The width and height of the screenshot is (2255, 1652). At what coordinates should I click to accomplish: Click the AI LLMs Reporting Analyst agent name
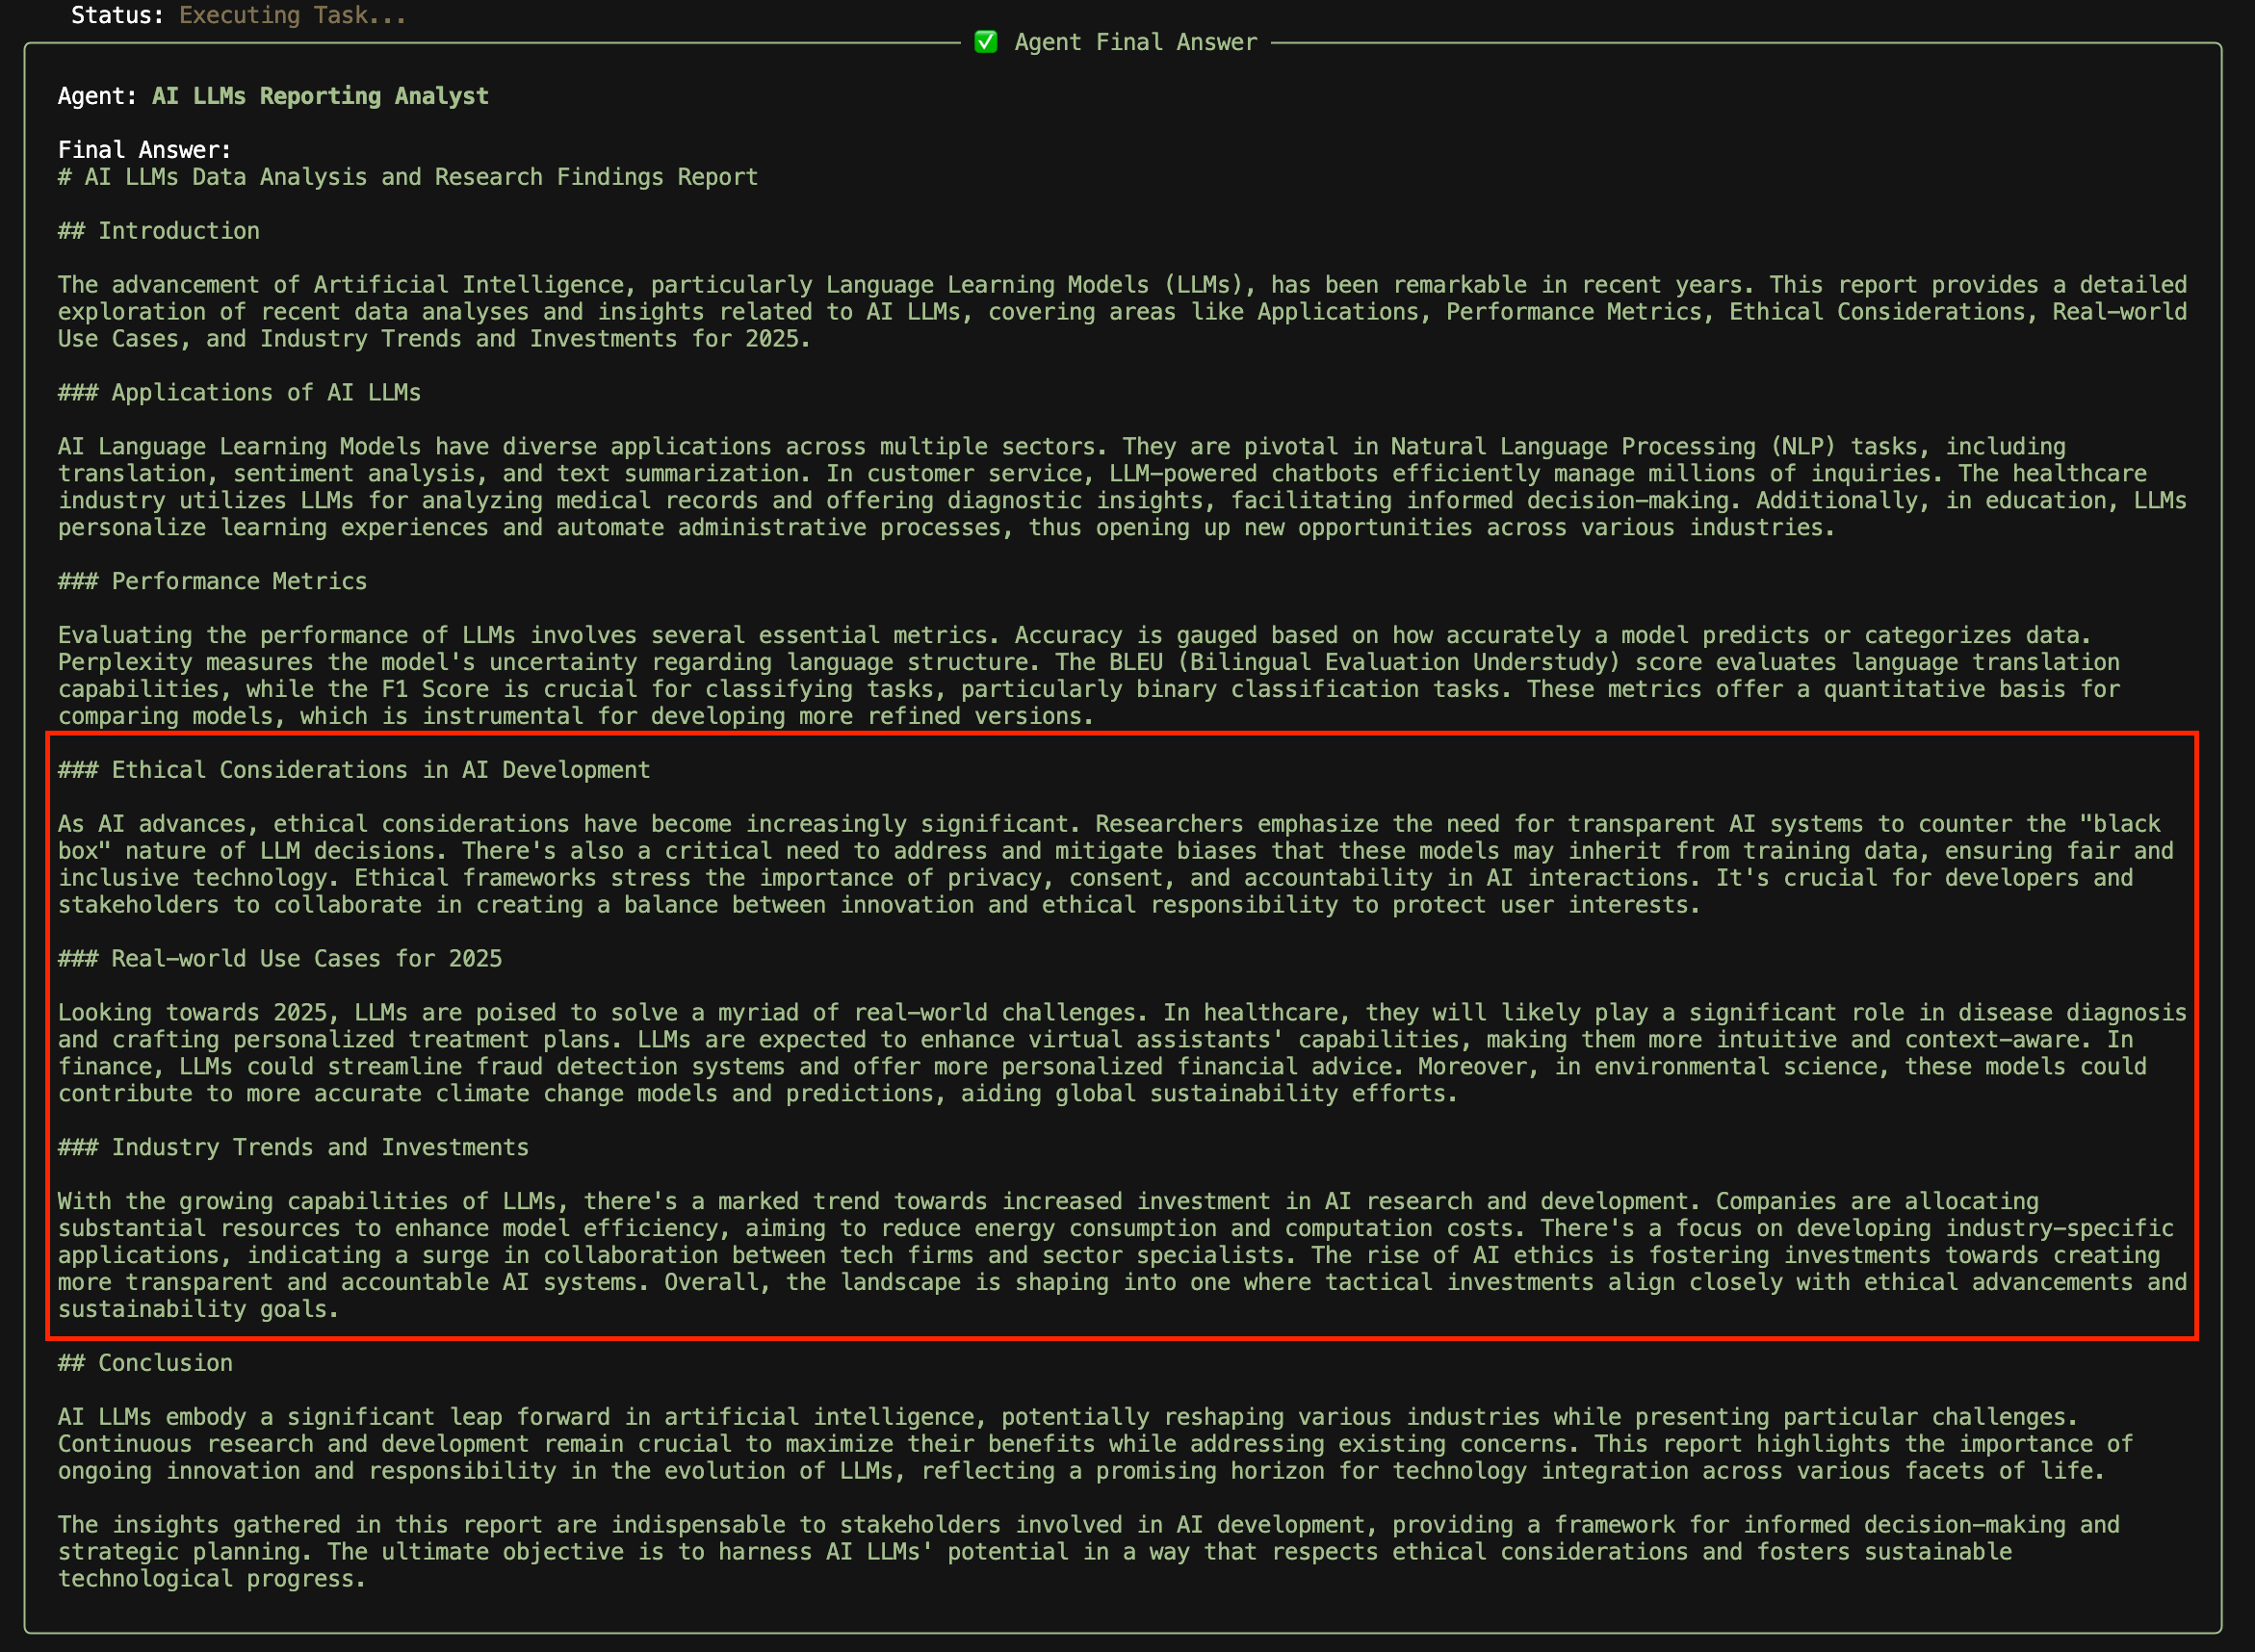click(x=320, y=96)
